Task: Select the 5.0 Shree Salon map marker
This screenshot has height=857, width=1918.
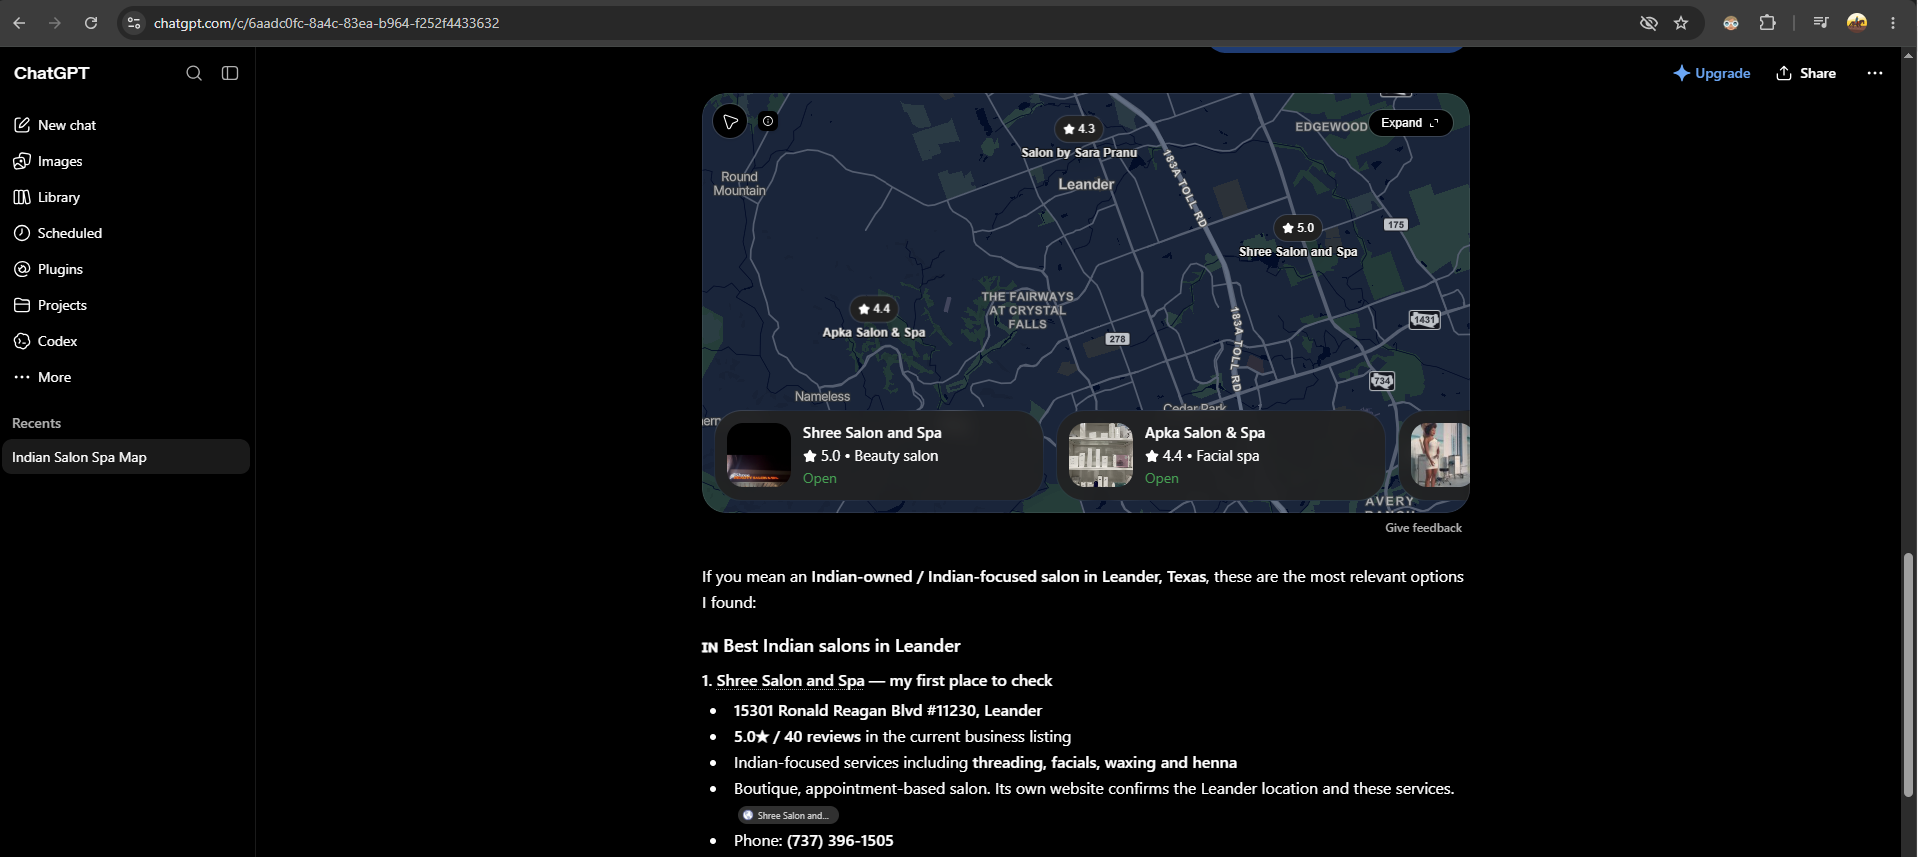Action: point(1298,228)
